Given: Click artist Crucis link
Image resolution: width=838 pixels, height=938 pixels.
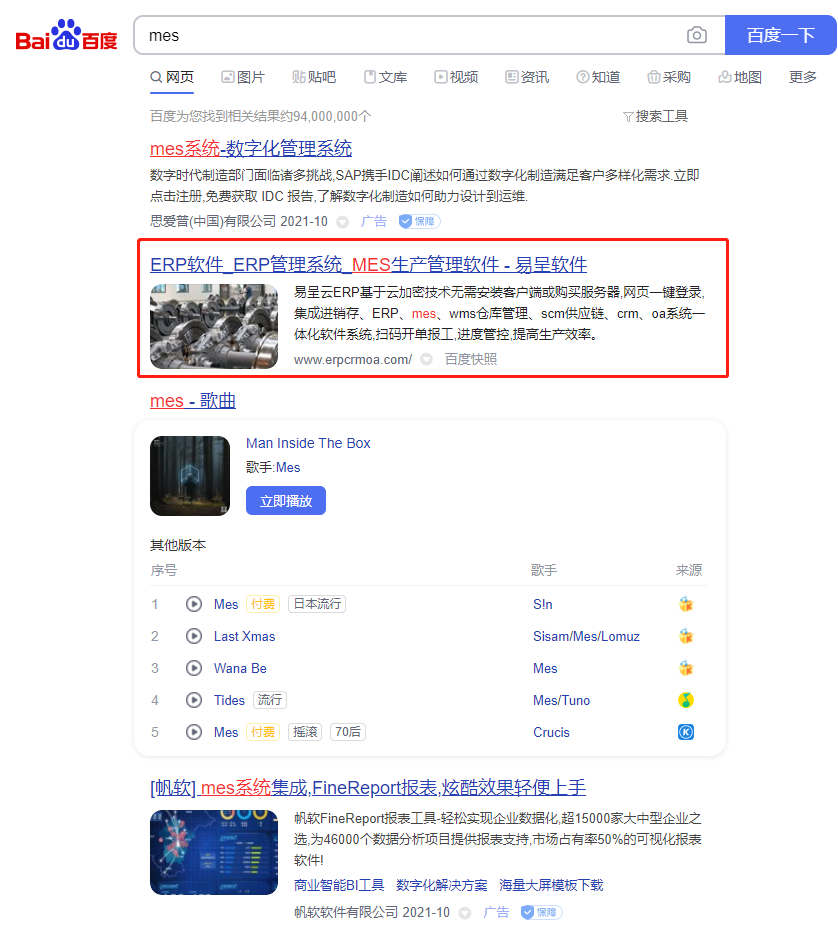Looking at the screenshot, I should coord(551,732).
